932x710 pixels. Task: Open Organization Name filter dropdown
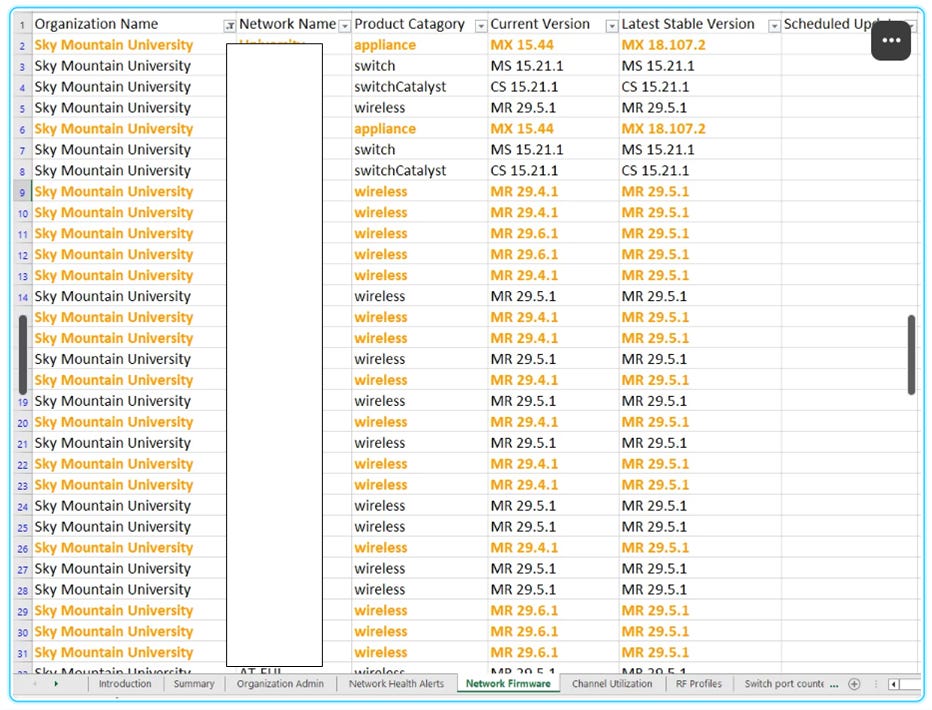click(229, 26)
